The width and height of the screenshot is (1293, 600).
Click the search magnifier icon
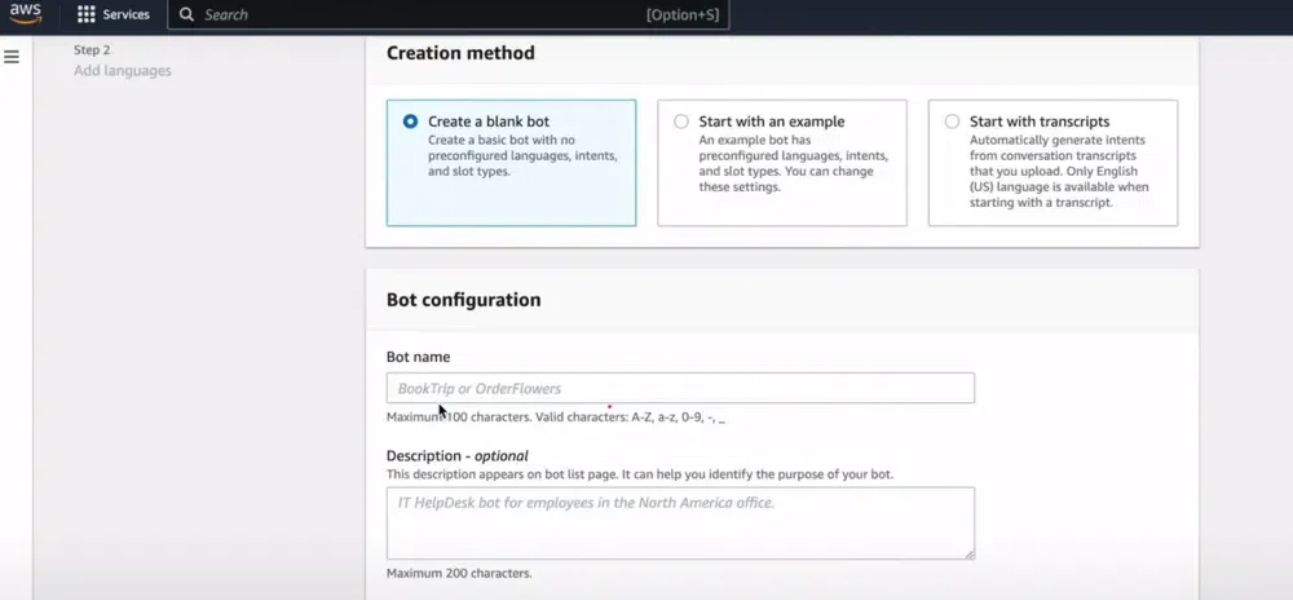pos(184,14)
